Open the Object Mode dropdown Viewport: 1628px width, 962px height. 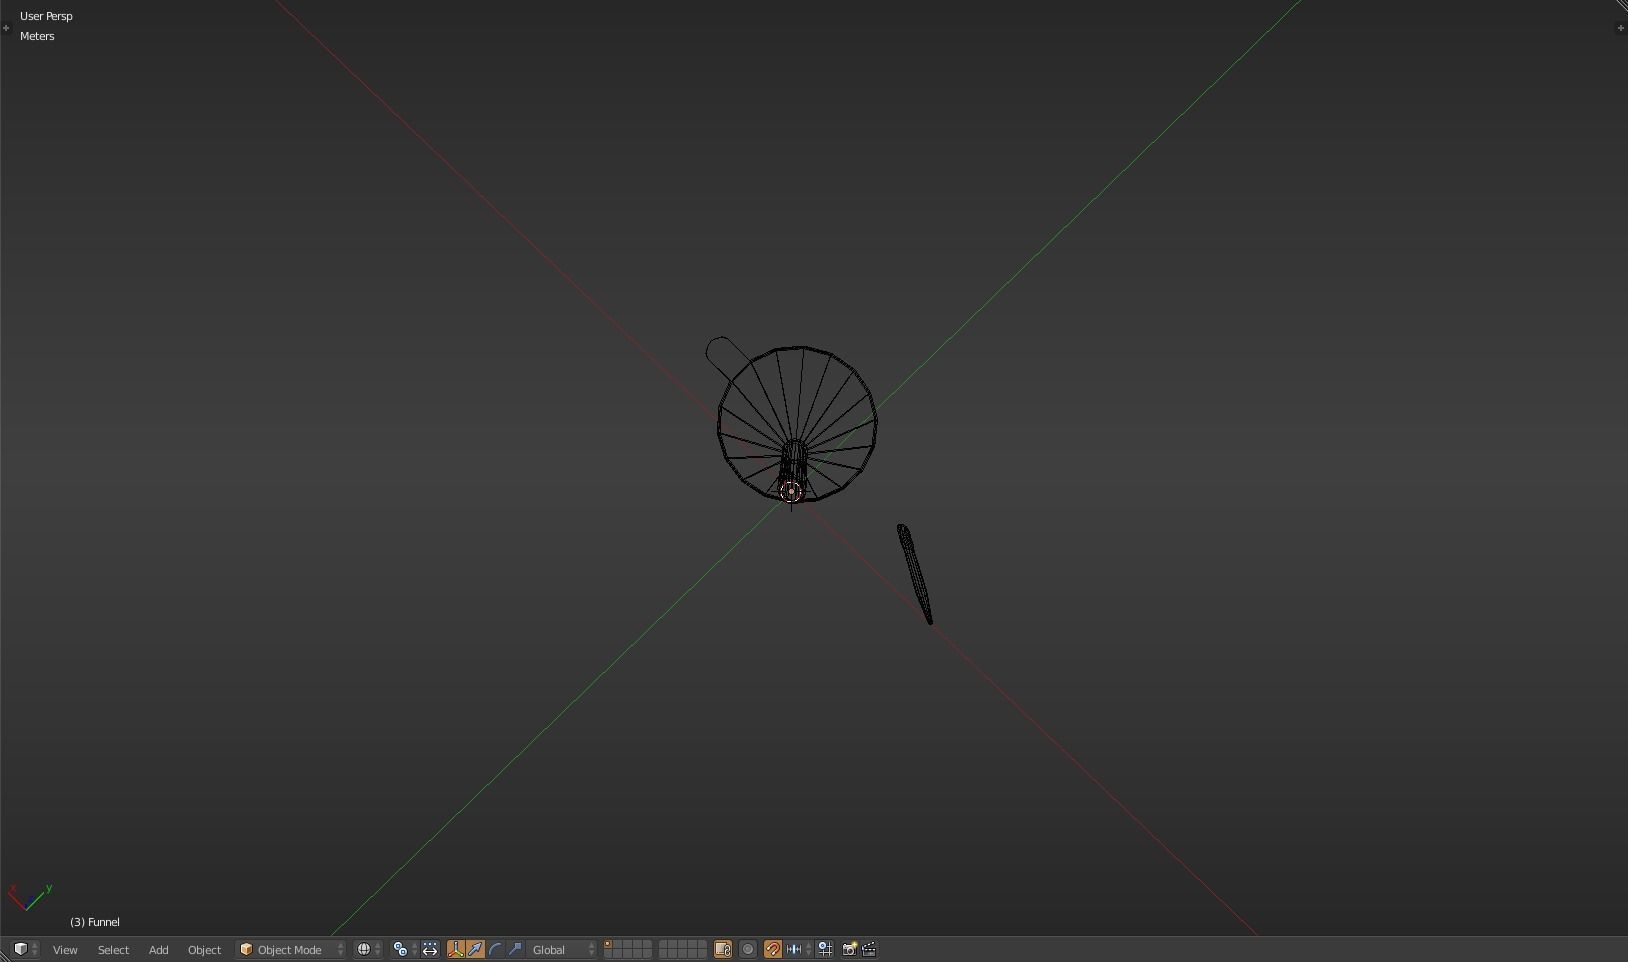[x=291, y=949]
